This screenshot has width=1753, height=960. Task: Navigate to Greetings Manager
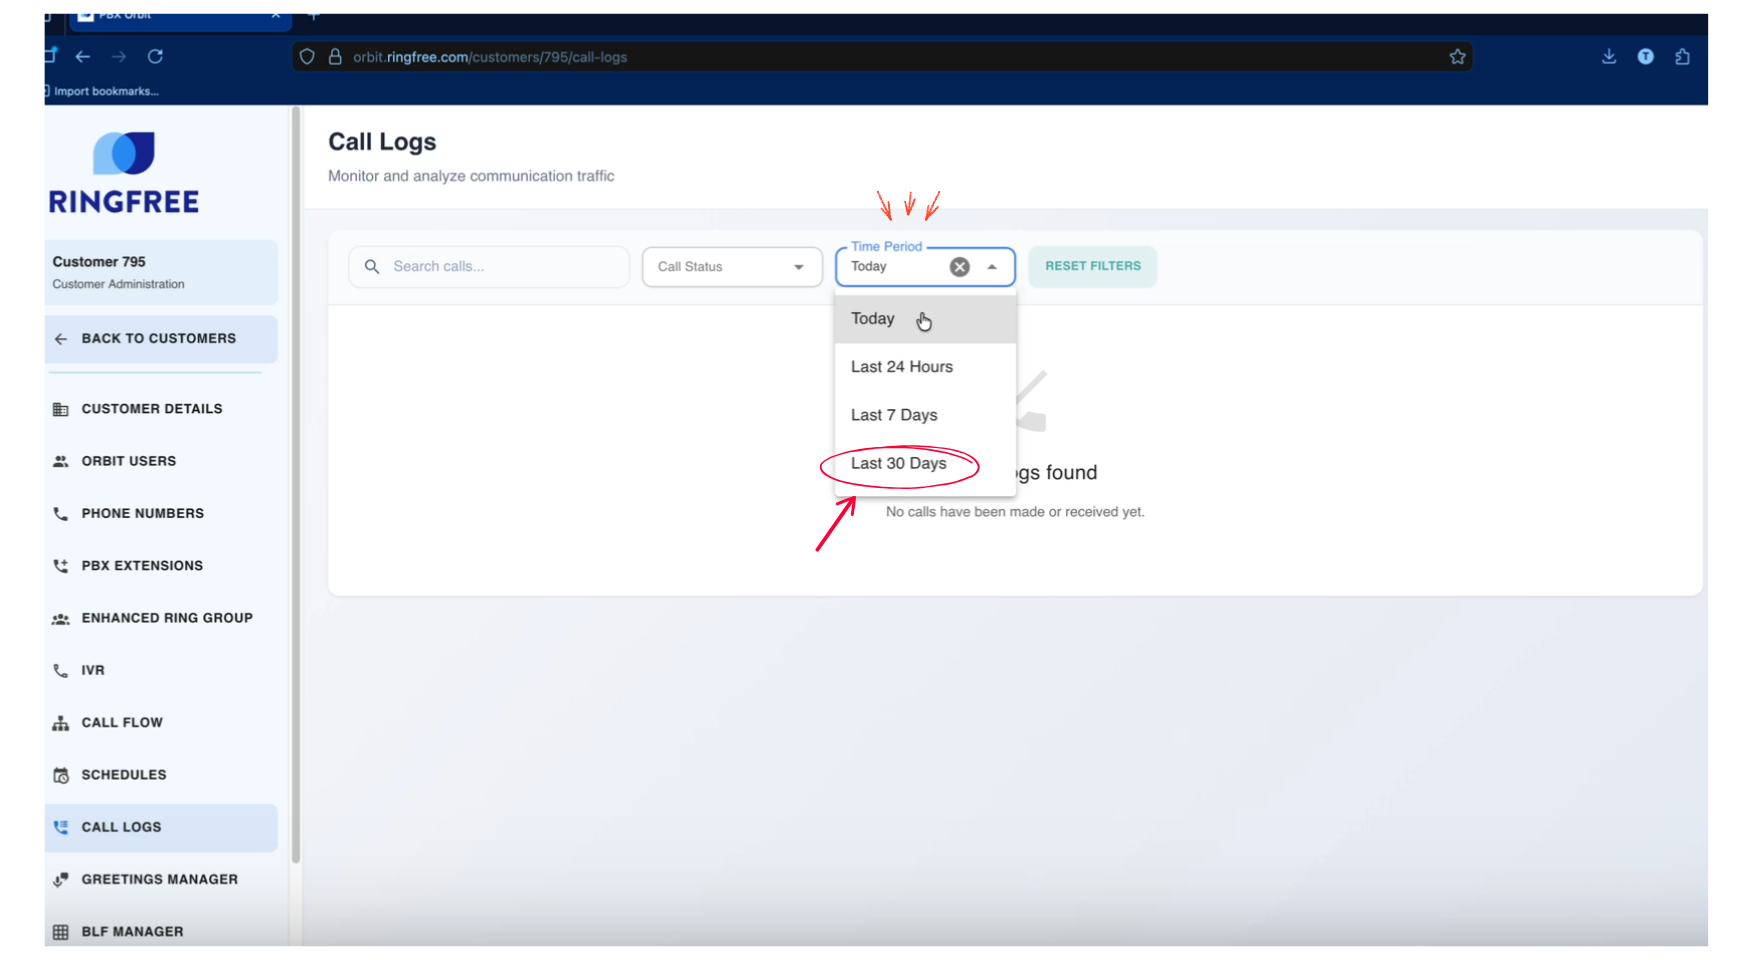(159, 880)
